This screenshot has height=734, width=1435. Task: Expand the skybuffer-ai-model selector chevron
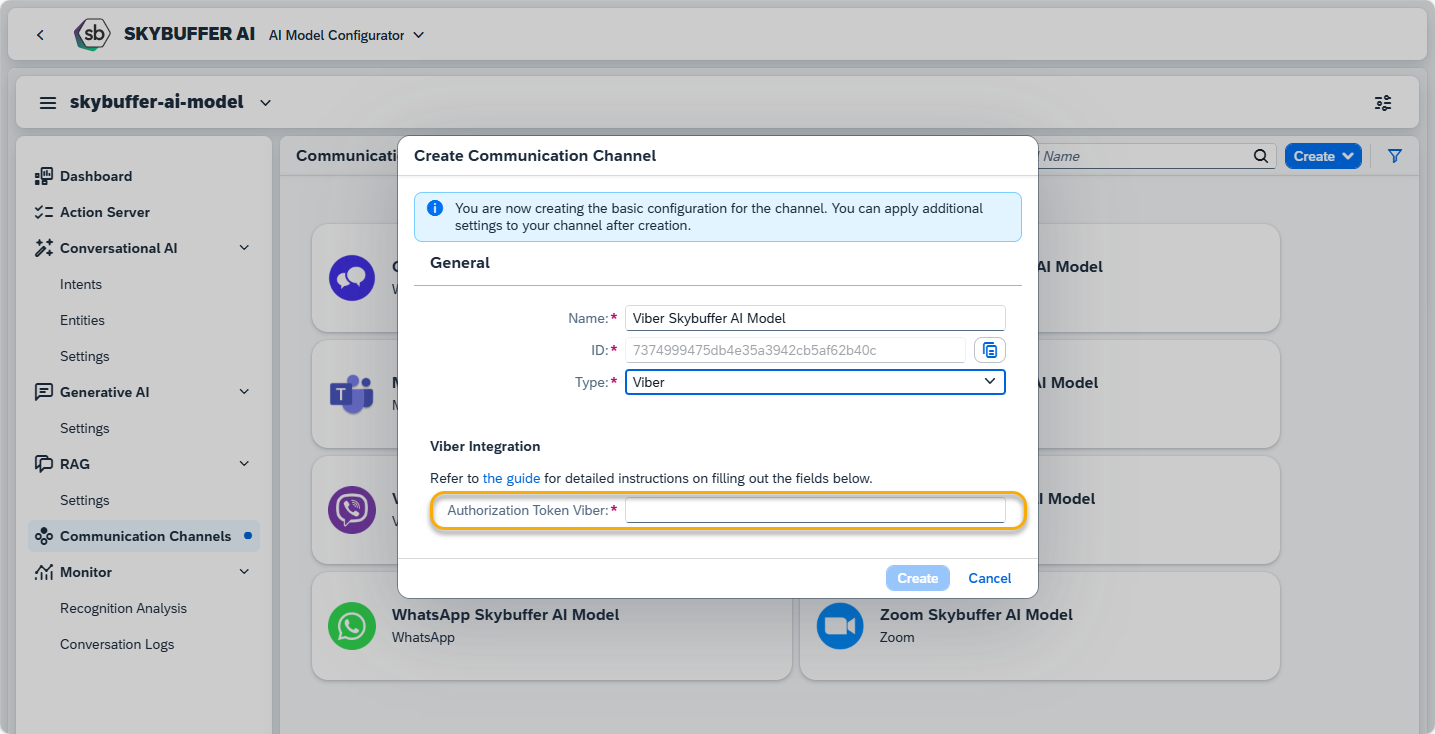[265, 102]
